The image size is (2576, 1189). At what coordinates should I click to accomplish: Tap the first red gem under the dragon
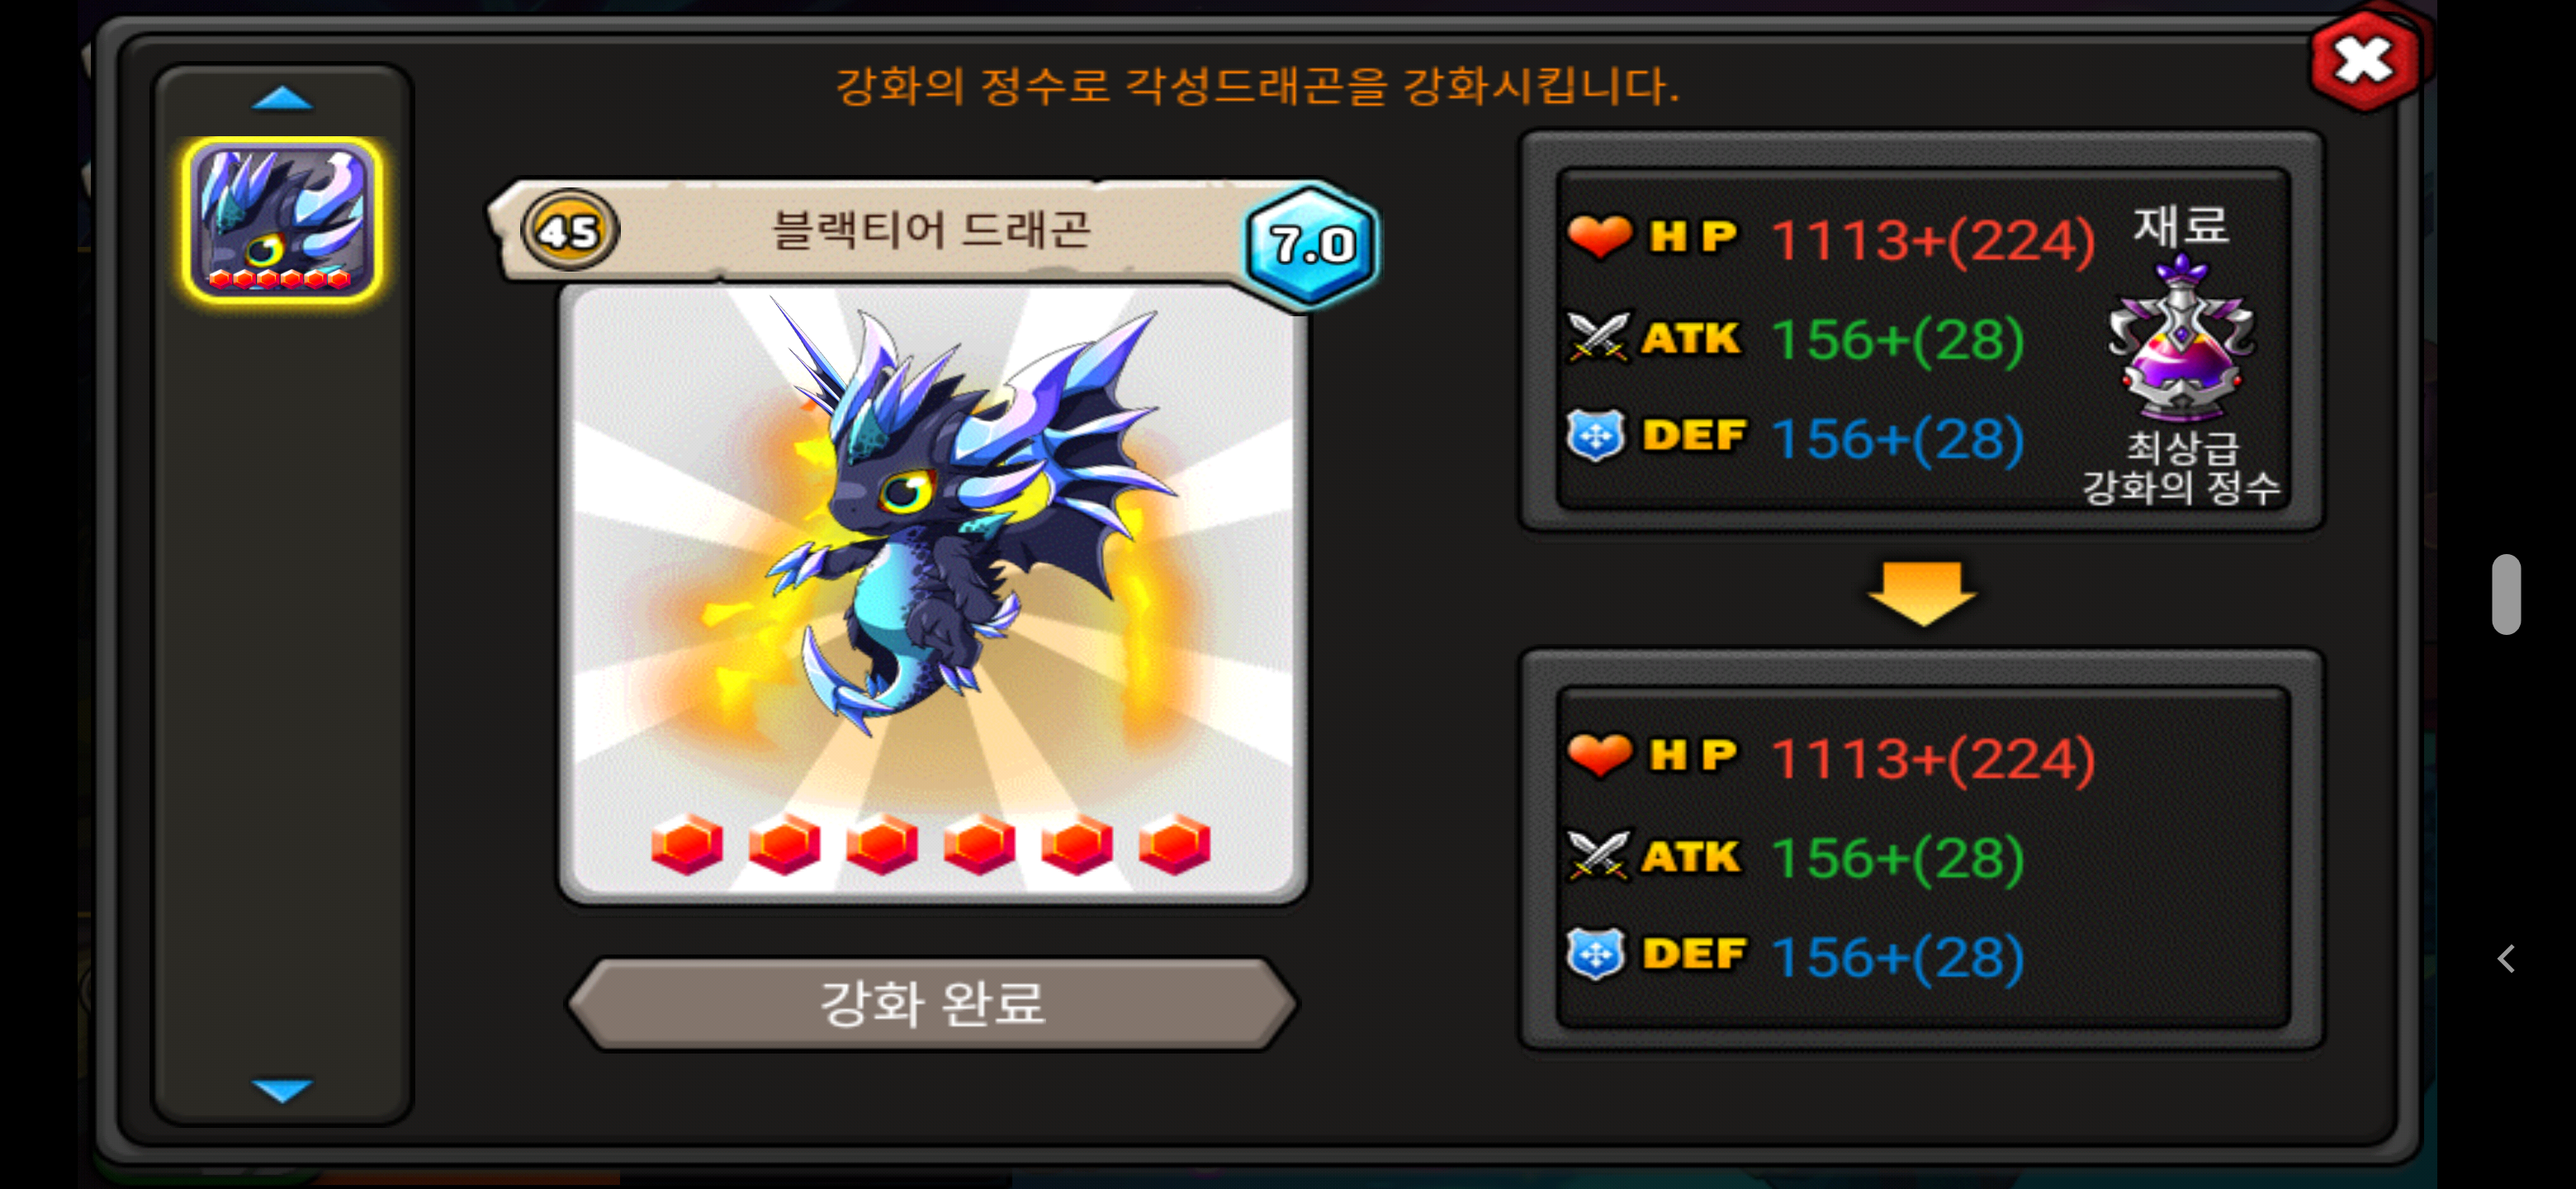click(687, 844)
